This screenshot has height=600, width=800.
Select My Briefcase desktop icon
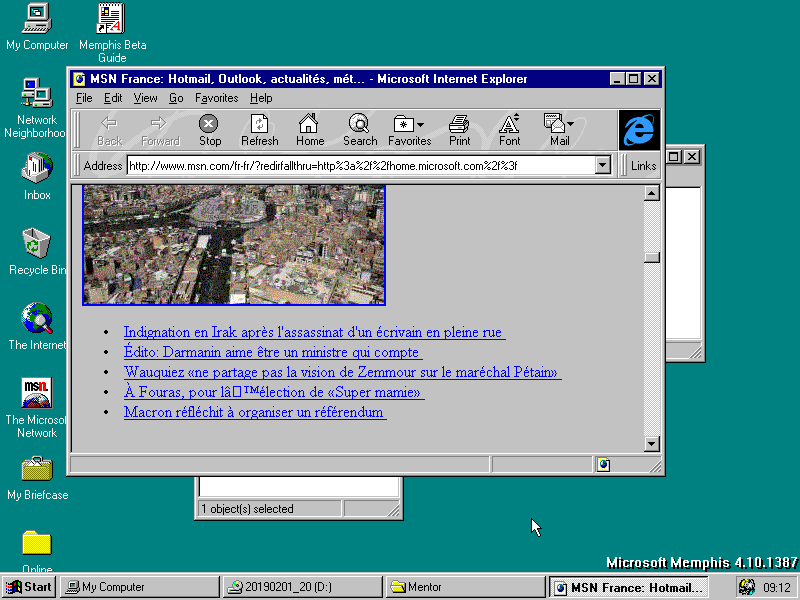coord(37,478)
